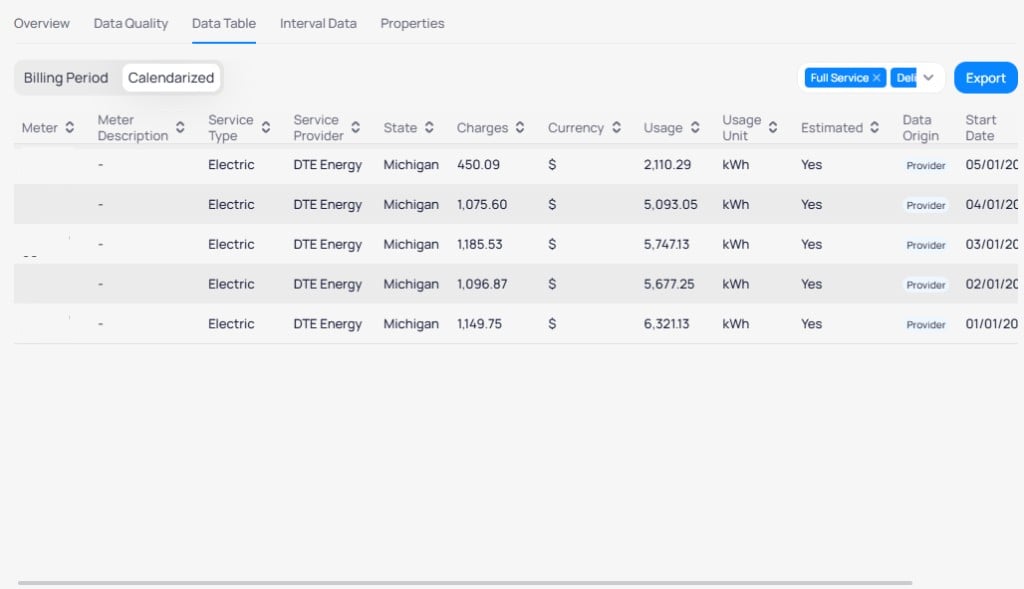Click the 2,110.29 usage cell
The width and height of the screenshot is (1024, 589).
(x=667, y=165)
